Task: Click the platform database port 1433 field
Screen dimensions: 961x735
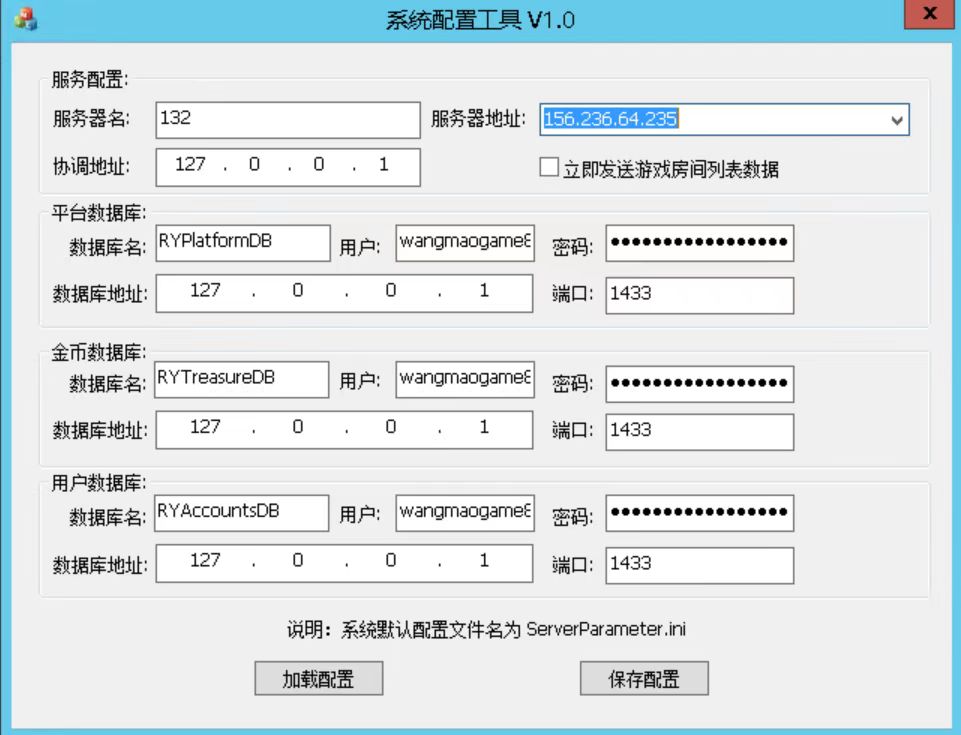Action: point(699,296)
